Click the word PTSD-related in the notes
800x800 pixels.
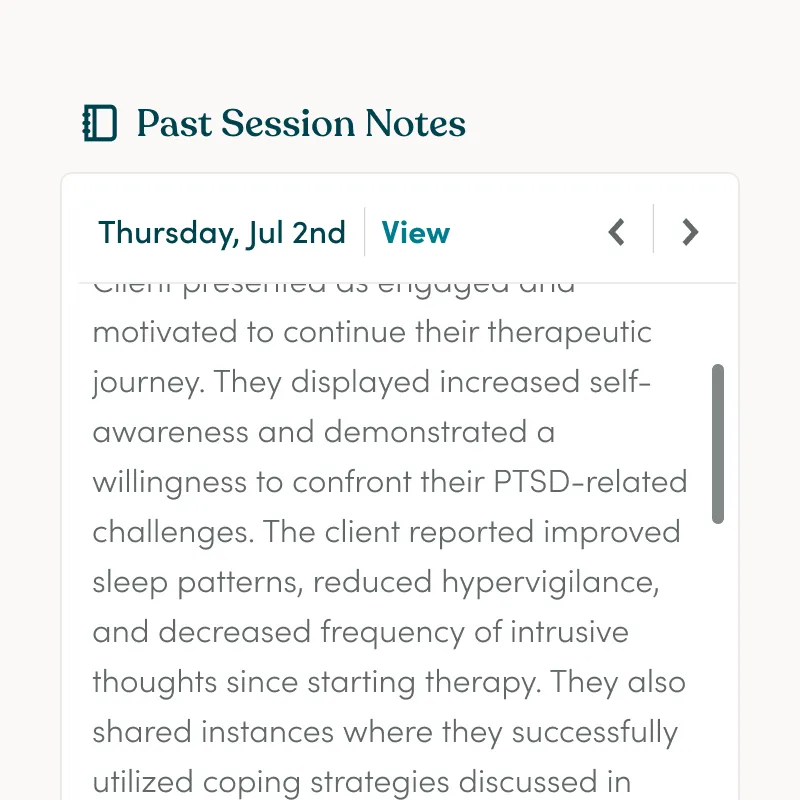(590, 482)
